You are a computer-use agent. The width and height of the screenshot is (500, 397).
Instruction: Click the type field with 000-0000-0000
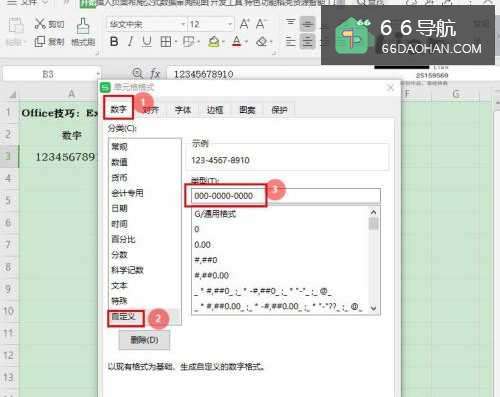pyautogui.click(x=286, y=196)
